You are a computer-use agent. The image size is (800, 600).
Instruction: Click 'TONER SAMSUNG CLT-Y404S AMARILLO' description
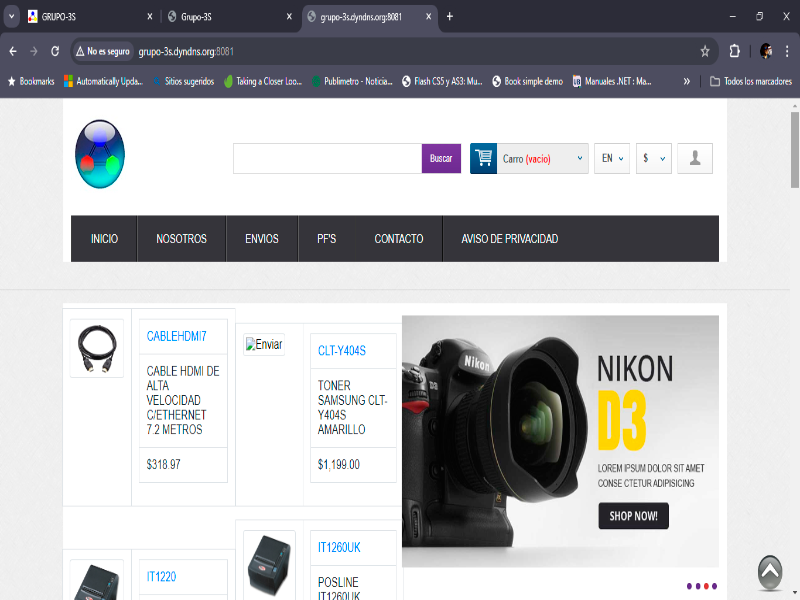coord(352,408)
